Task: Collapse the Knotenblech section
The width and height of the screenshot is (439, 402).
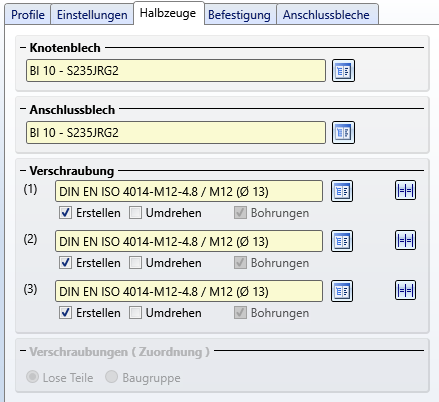Action: pos(23,48)
